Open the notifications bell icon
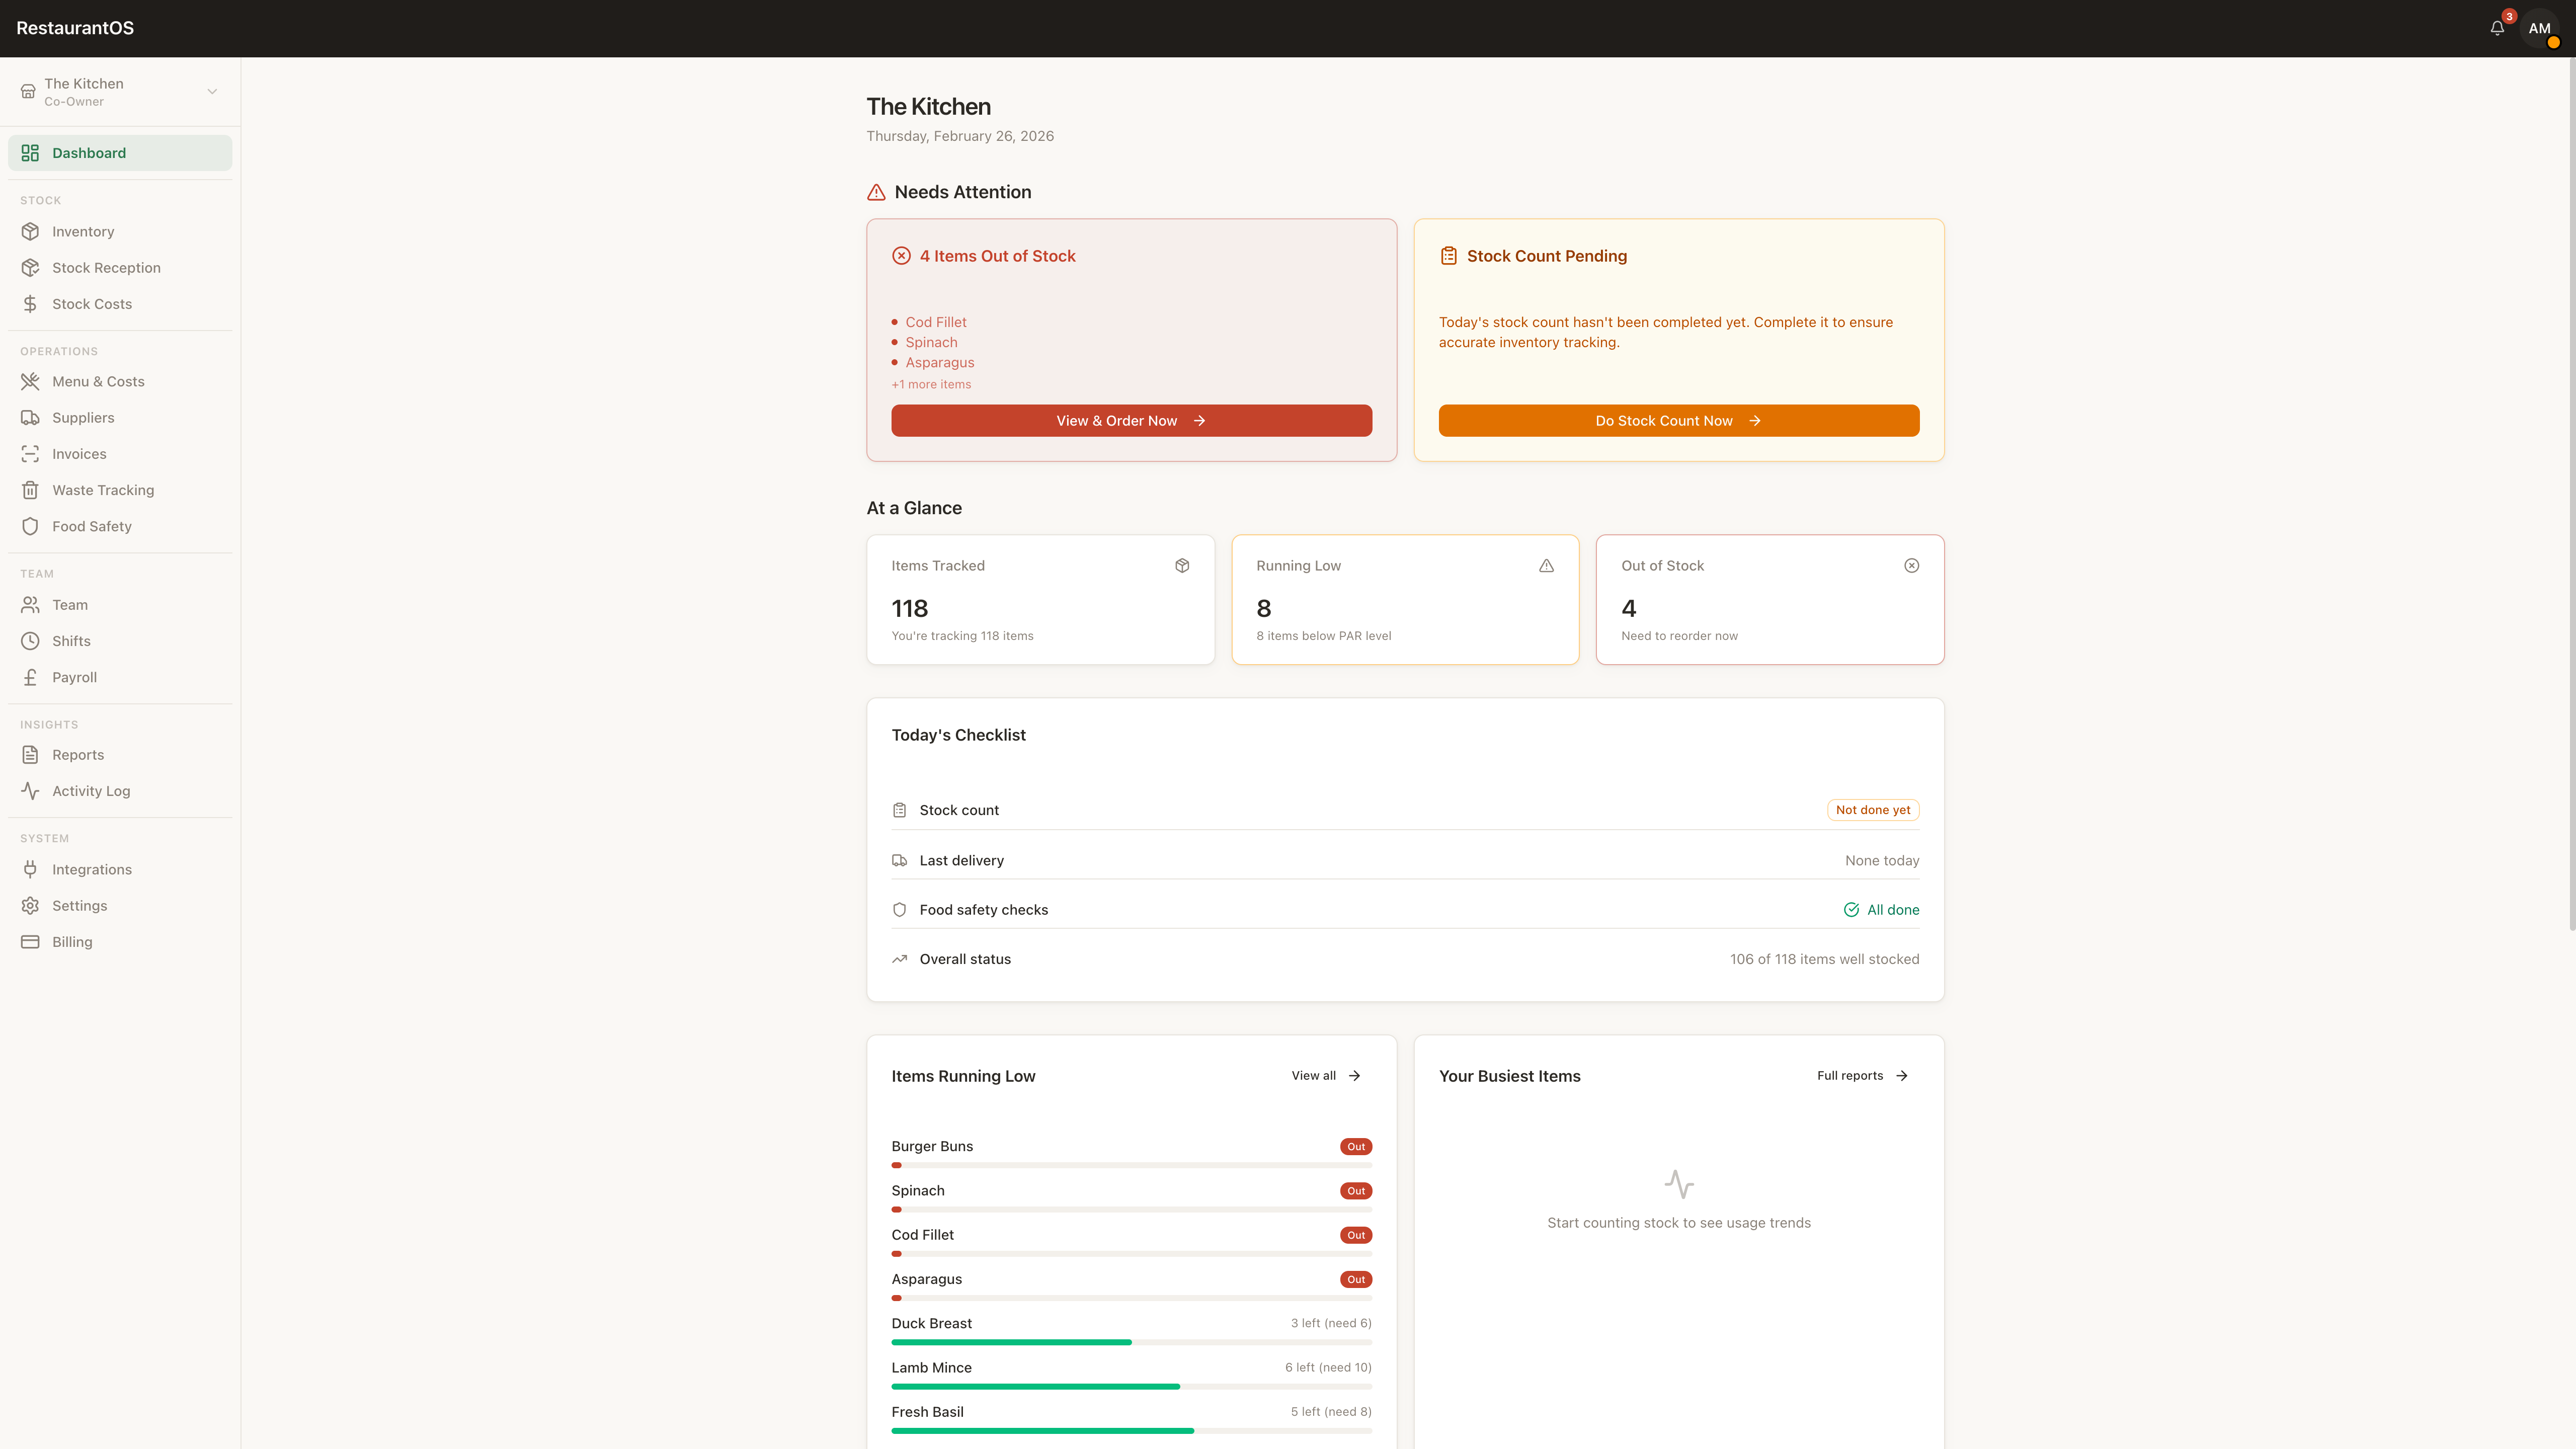This screenshot has height=1449, width=2576. coord(2497,28)
